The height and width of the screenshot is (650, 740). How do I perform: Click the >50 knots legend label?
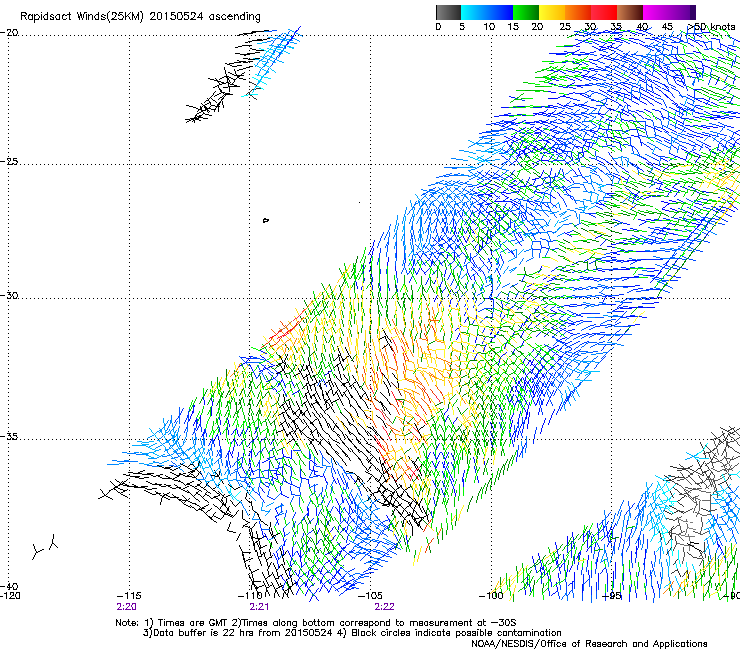click(712, 27)
